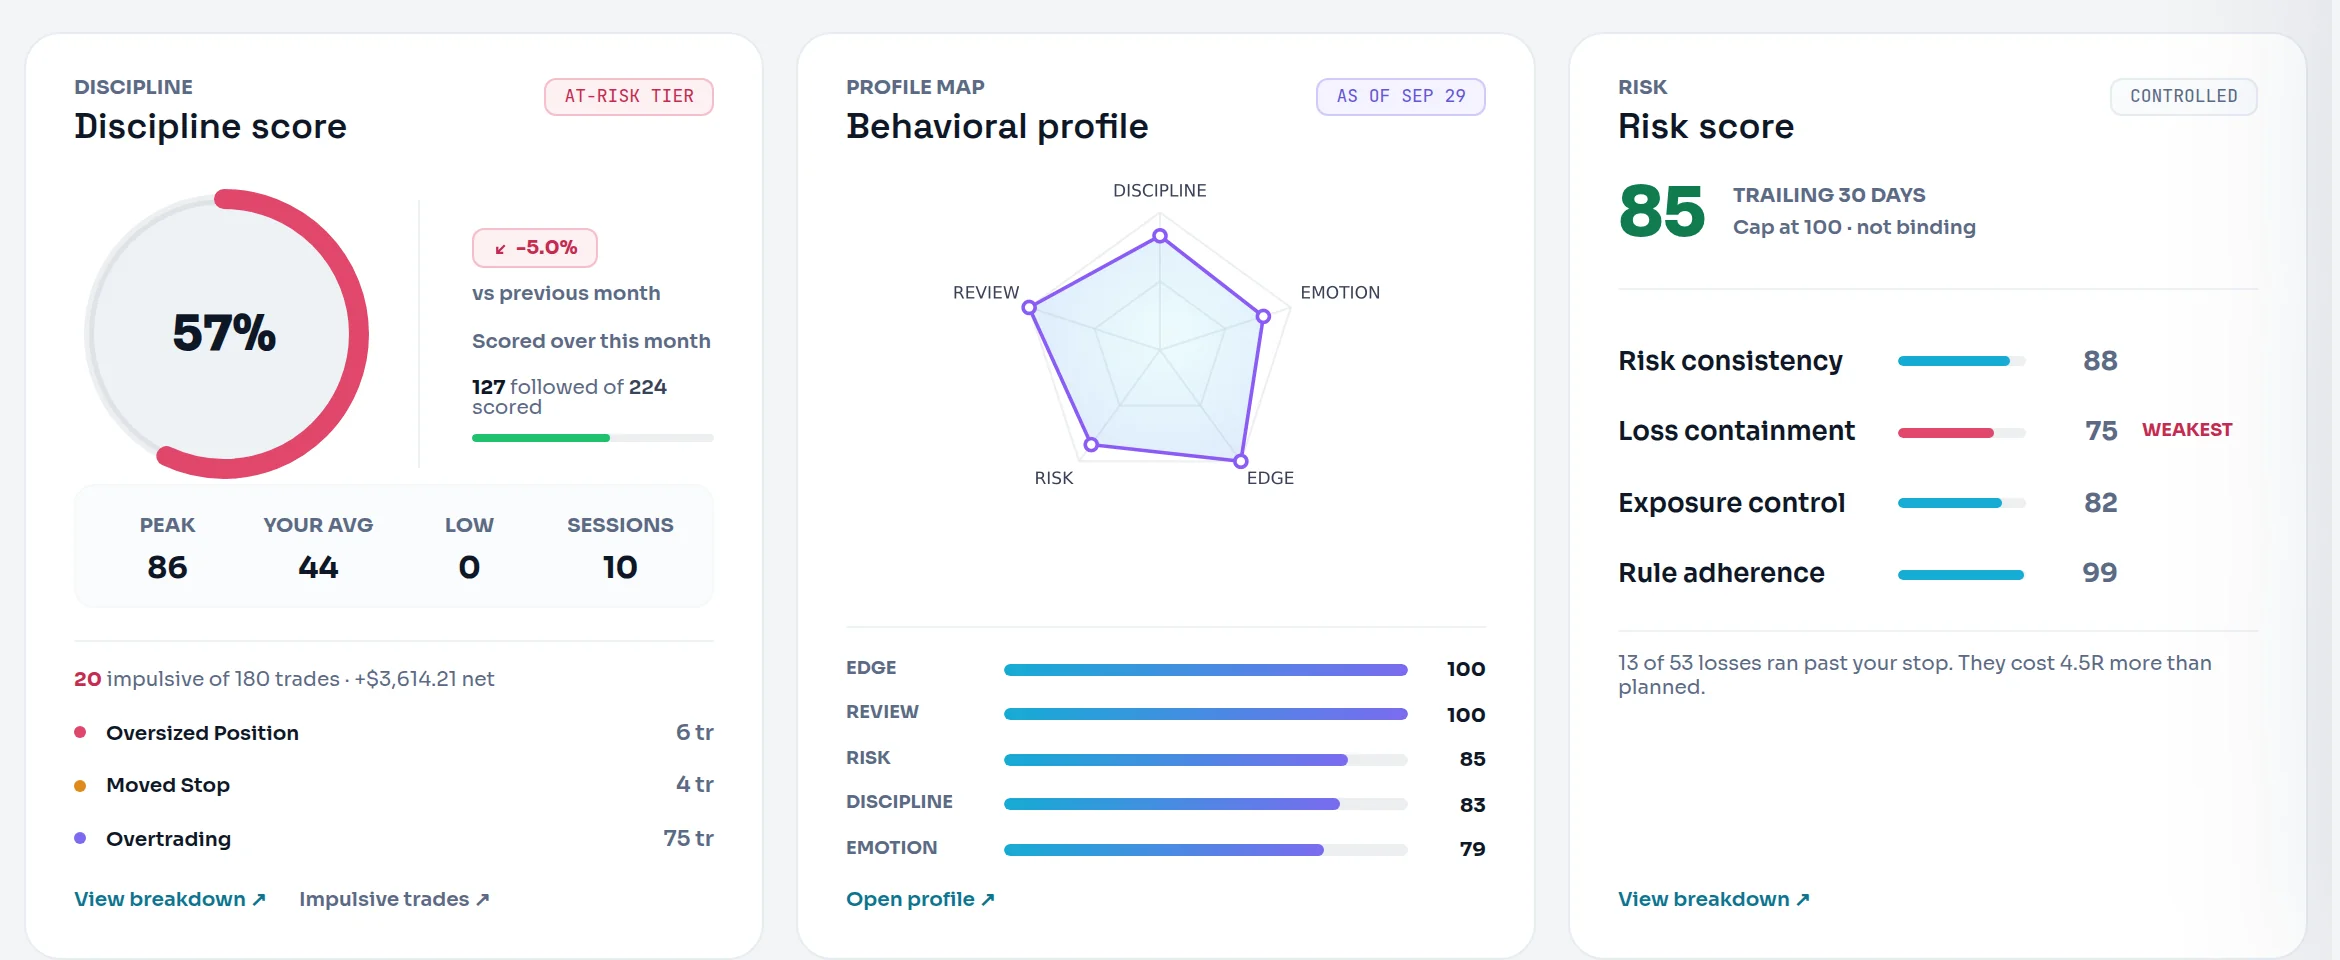Viewport: 2340px width, 960px height.
Task: Click the CONTROLLED status badge
Action: click(x=2184, y=97)
